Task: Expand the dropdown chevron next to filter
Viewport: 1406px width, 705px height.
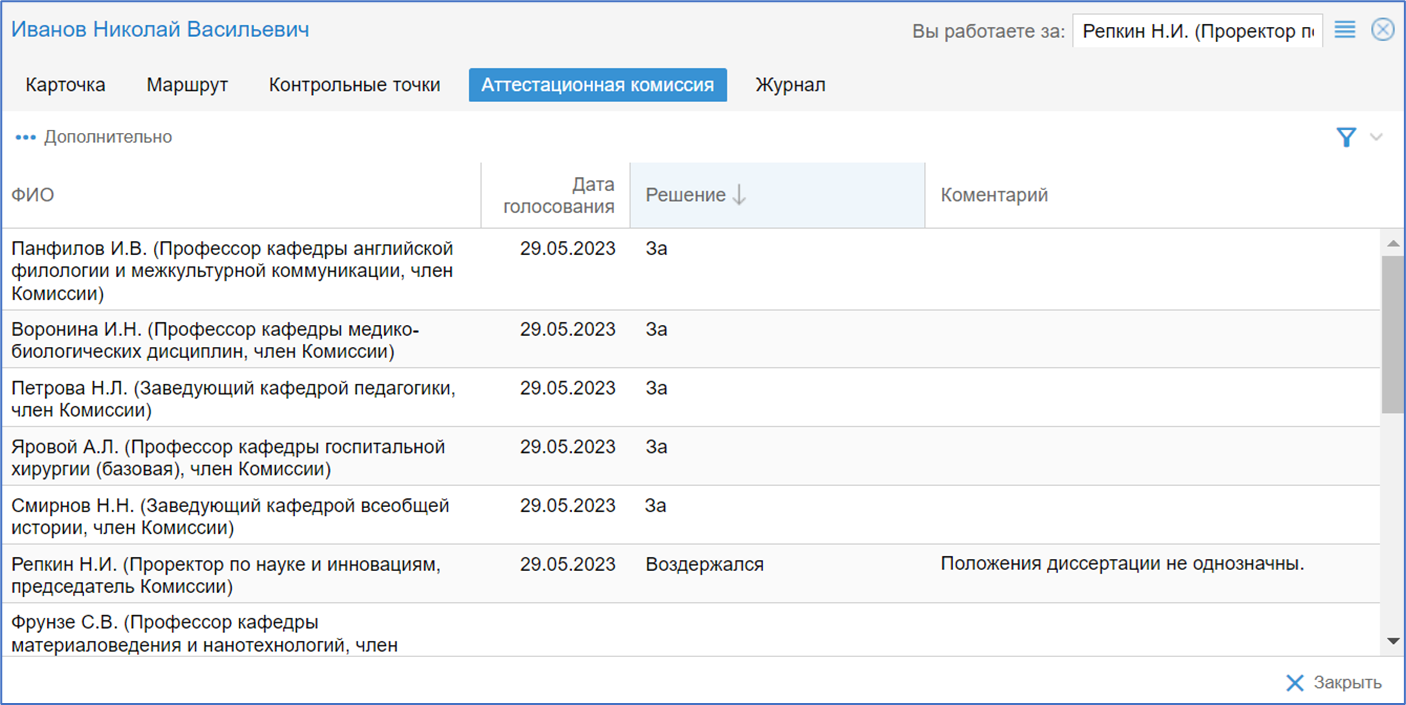Action: coord(1376,138)
